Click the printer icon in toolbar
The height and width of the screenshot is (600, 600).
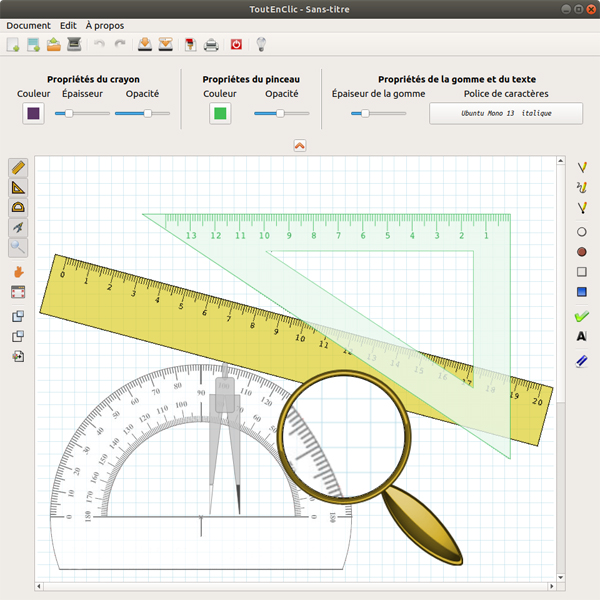point(212,44)
